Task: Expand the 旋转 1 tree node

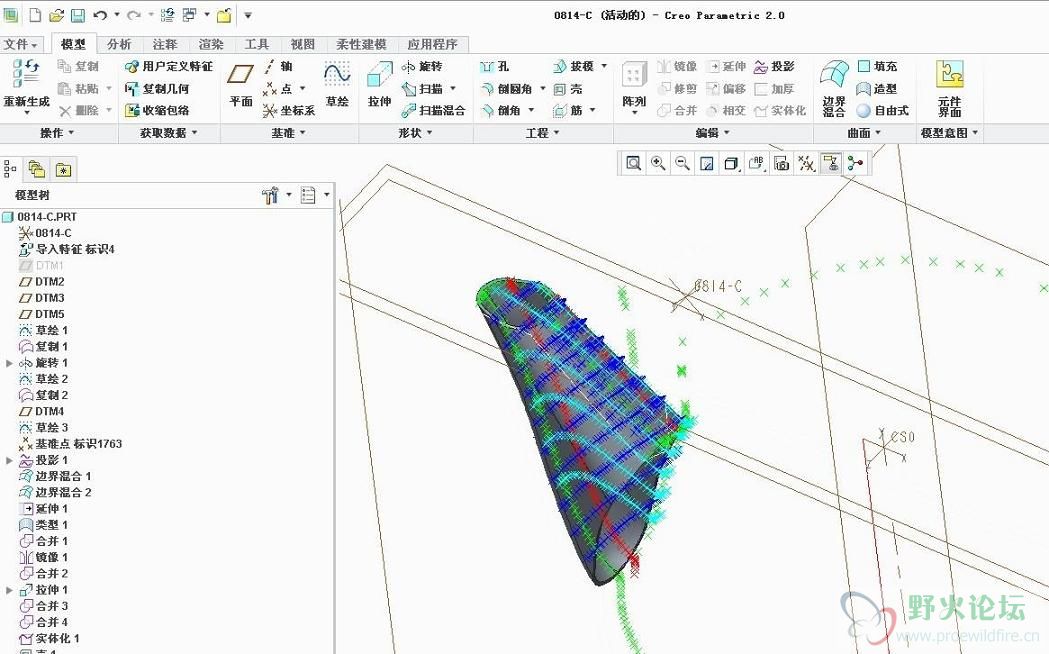Action: 9,363
